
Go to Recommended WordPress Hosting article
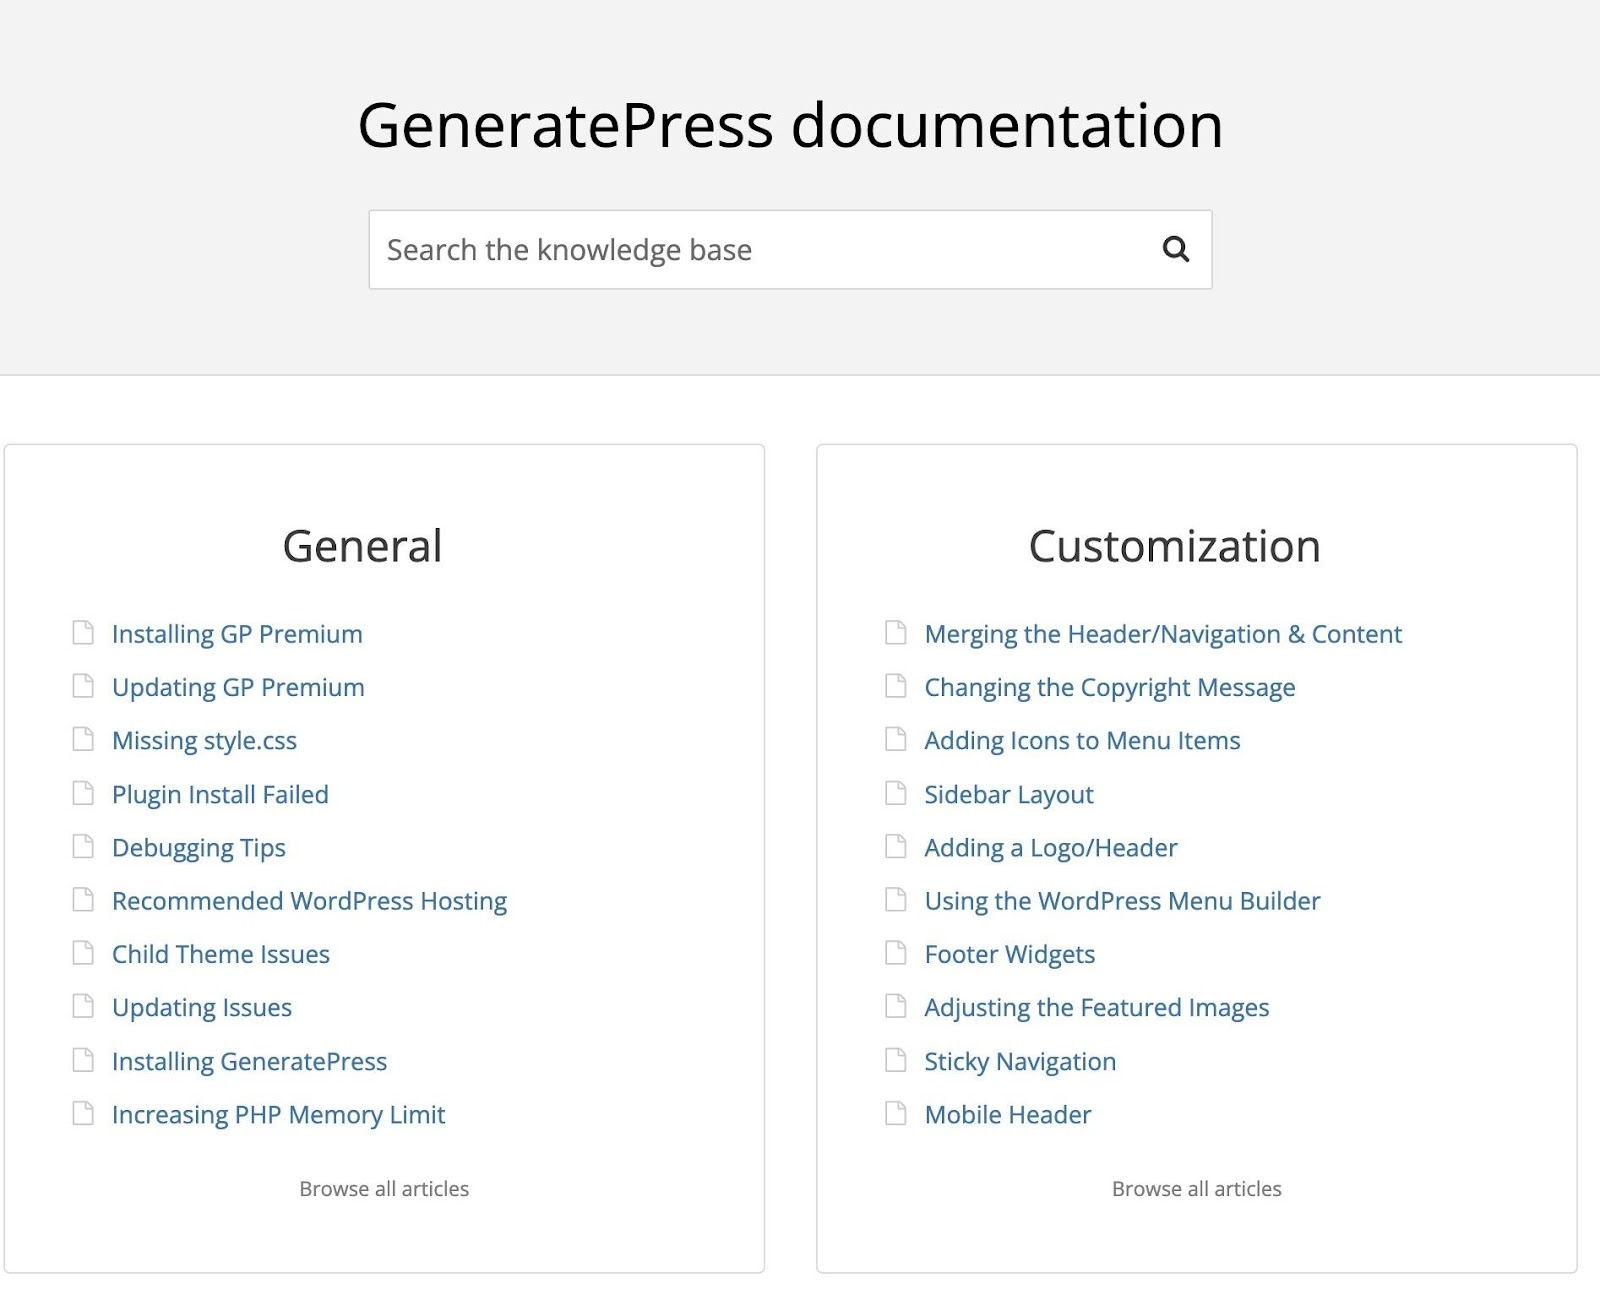309,901
